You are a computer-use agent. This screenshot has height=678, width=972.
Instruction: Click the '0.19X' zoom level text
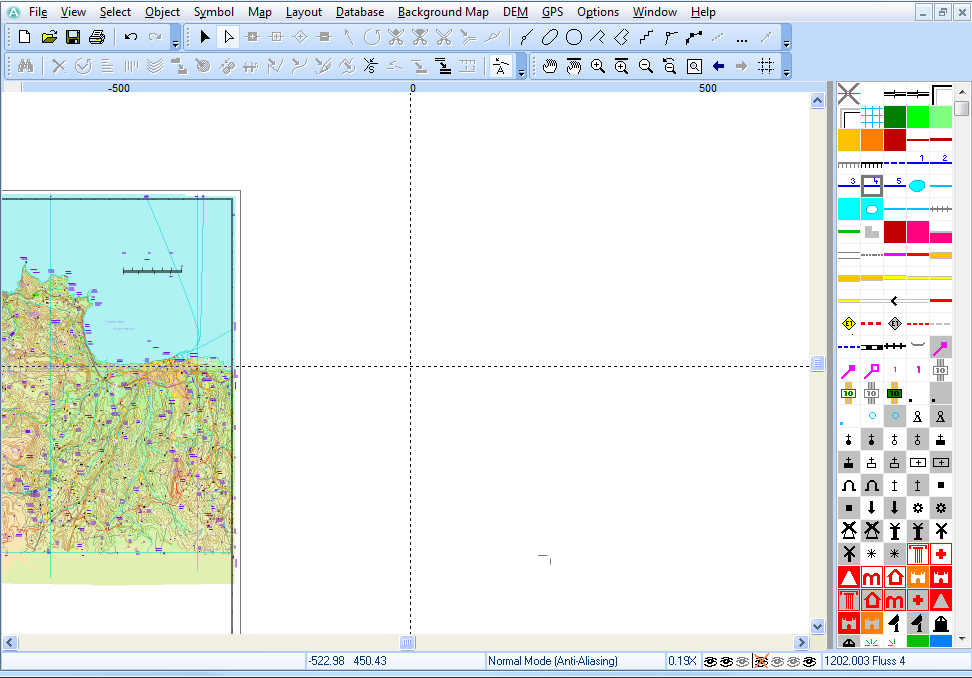pyautogui.click(x=683, y=661)
